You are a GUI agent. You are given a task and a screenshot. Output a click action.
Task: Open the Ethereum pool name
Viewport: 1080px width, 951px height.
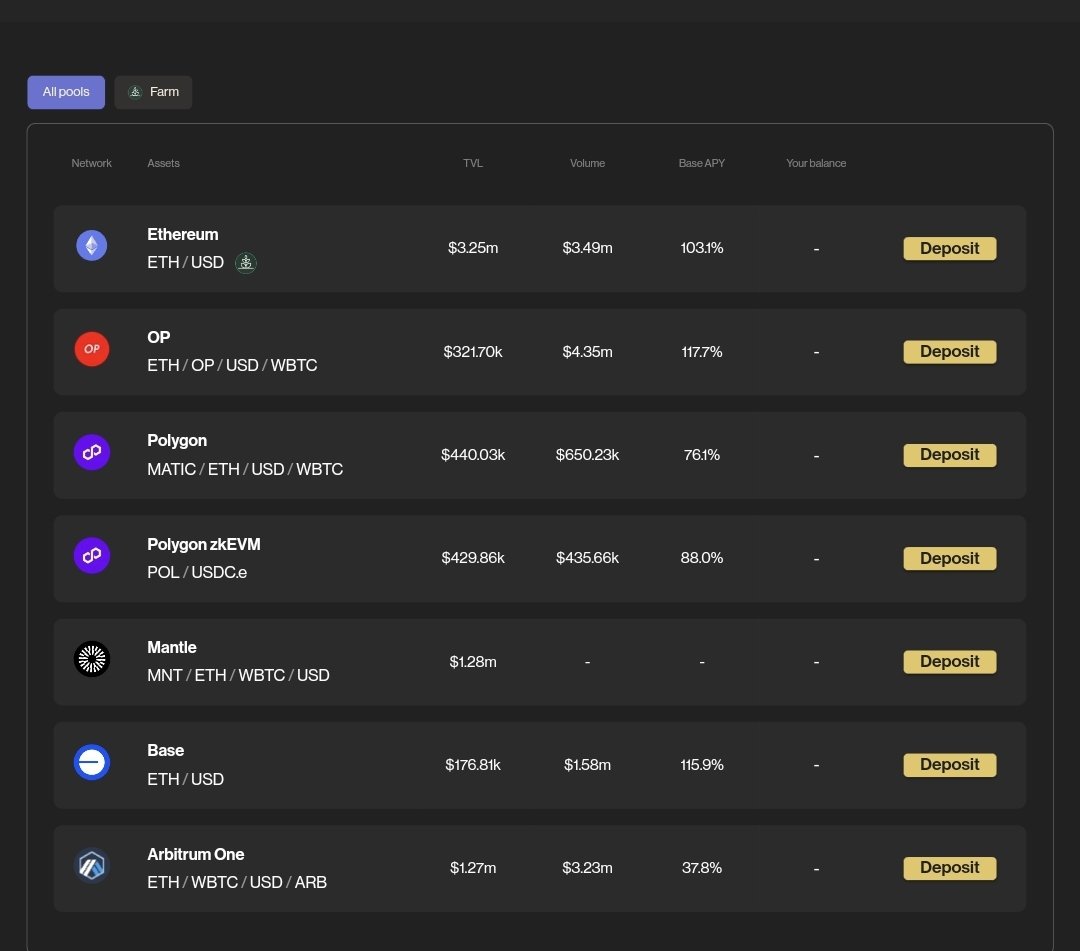[183, 235]
